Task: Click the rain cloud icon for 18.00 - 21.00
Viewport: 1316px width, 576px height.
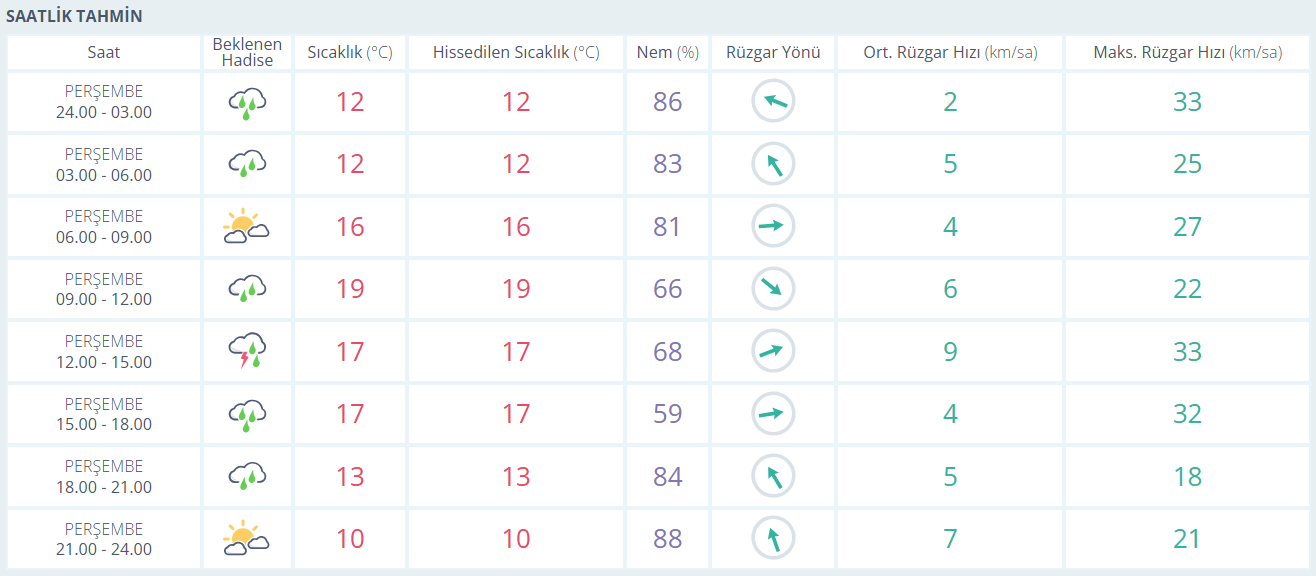Action: [x=247, y=476]
